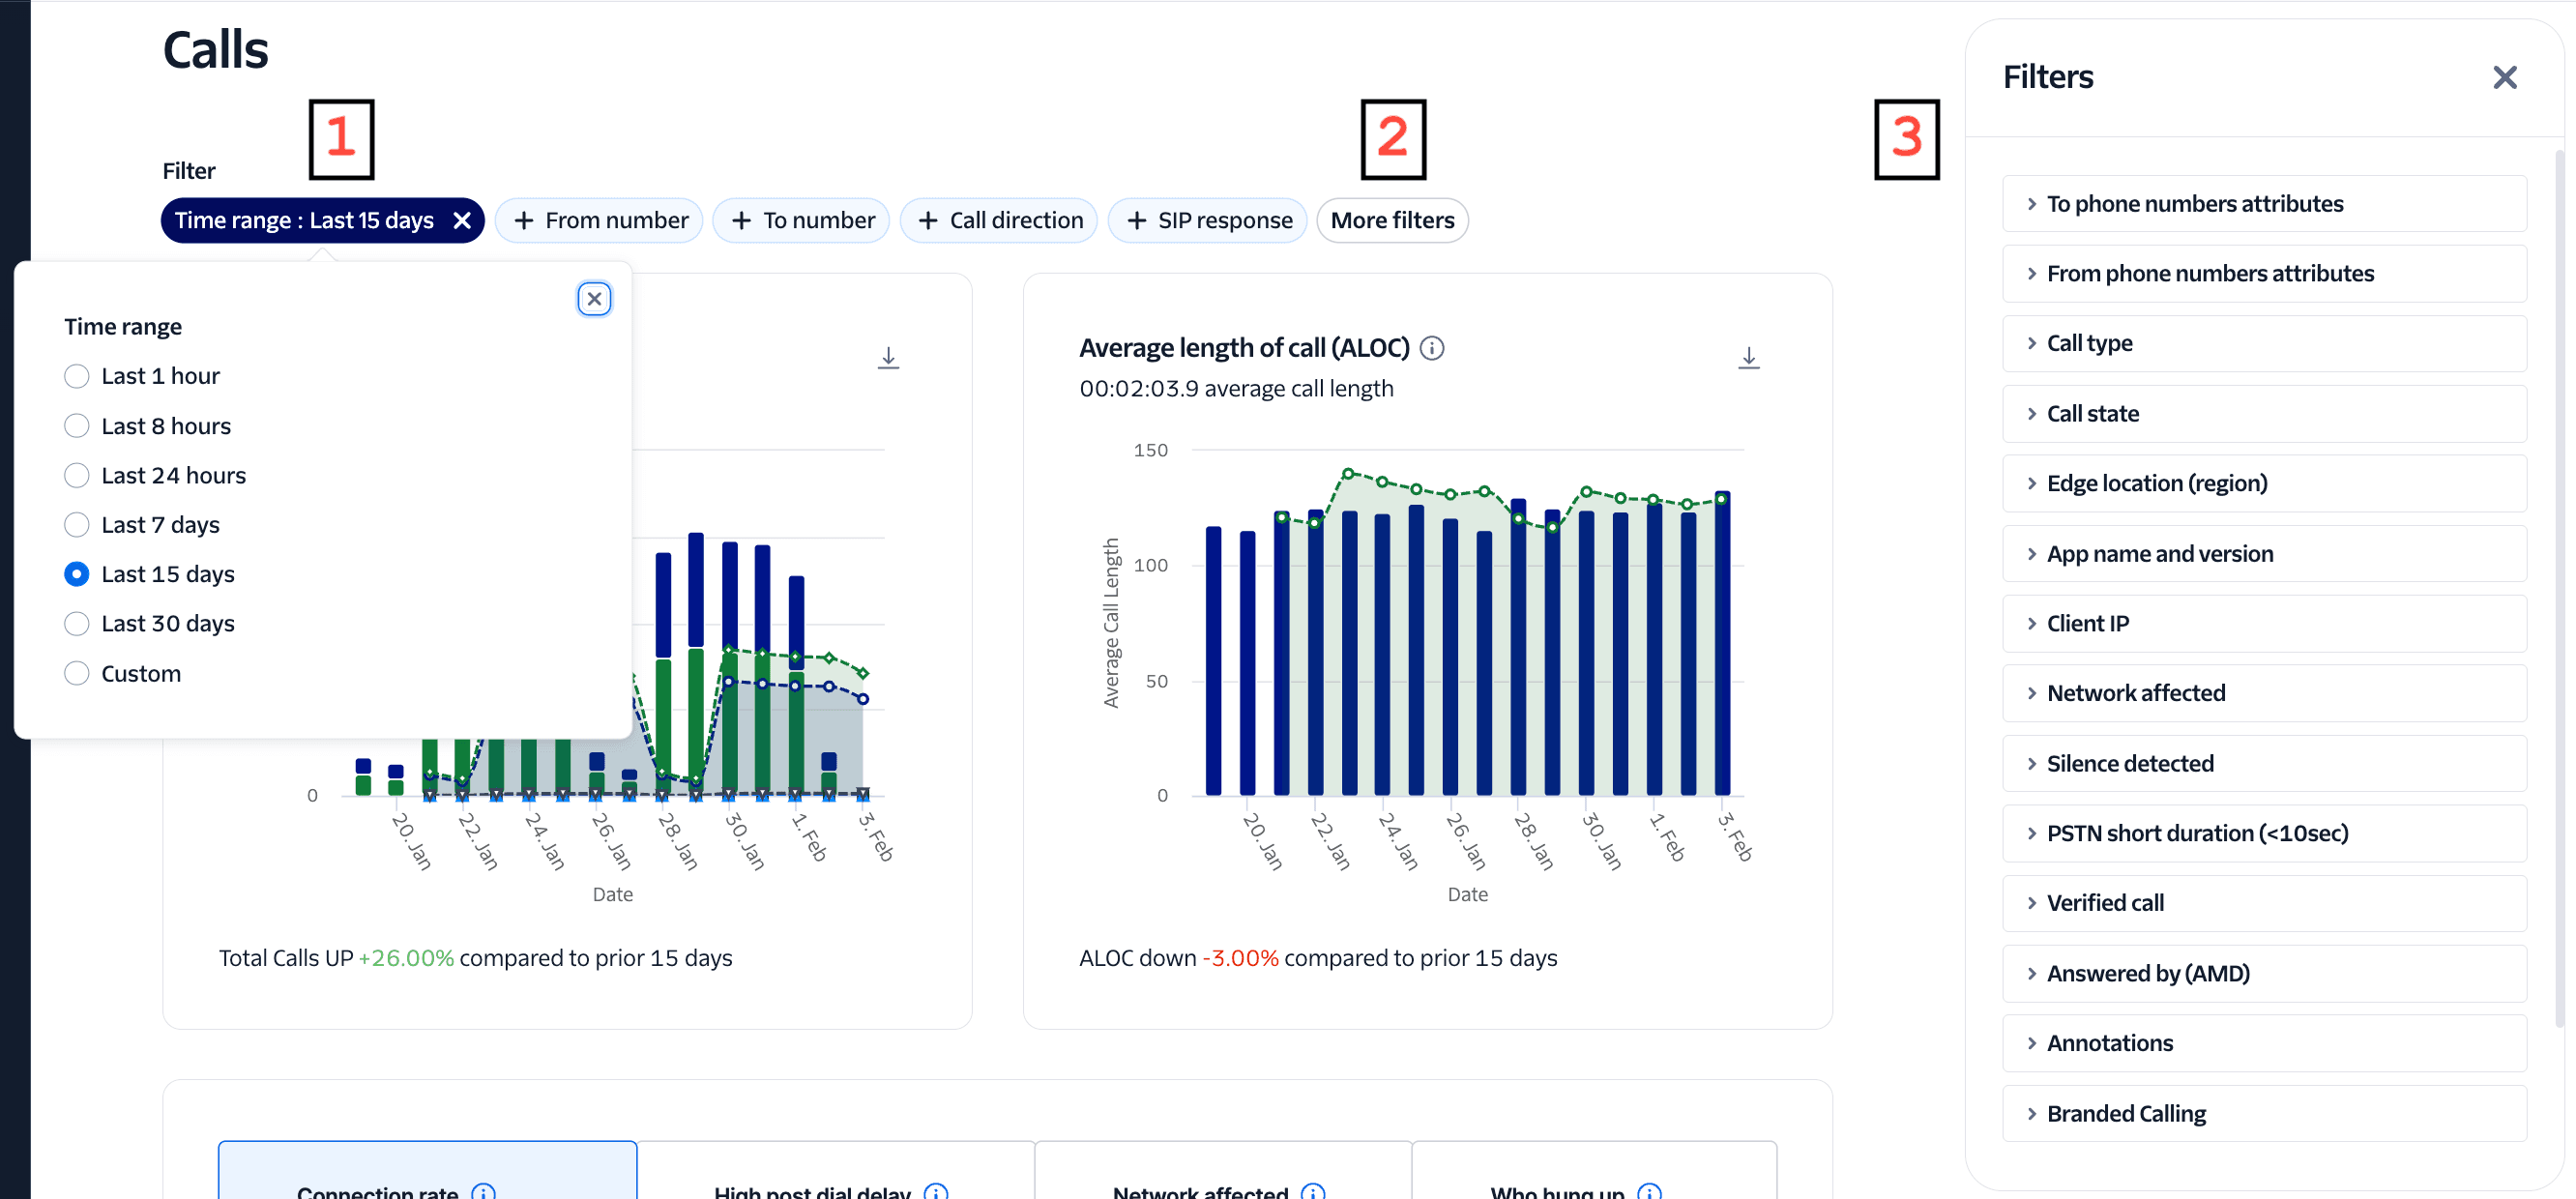Click the Network affected card info icon
Screen dimensions: 2576x1199
pos(1310,1191)
